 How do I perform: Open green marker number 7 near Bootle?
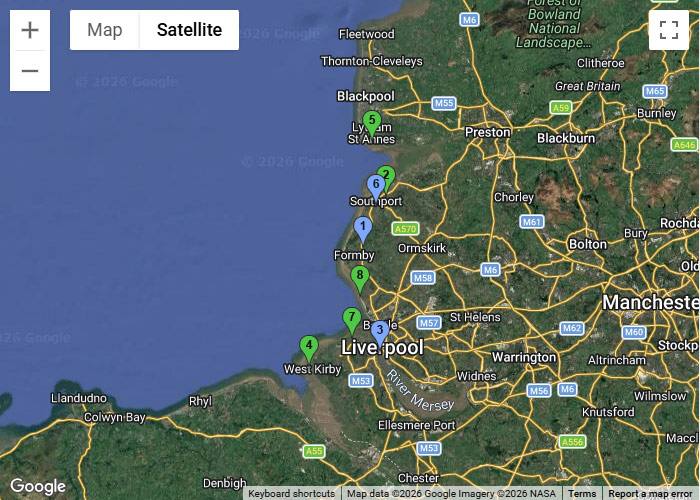point(352,321)
